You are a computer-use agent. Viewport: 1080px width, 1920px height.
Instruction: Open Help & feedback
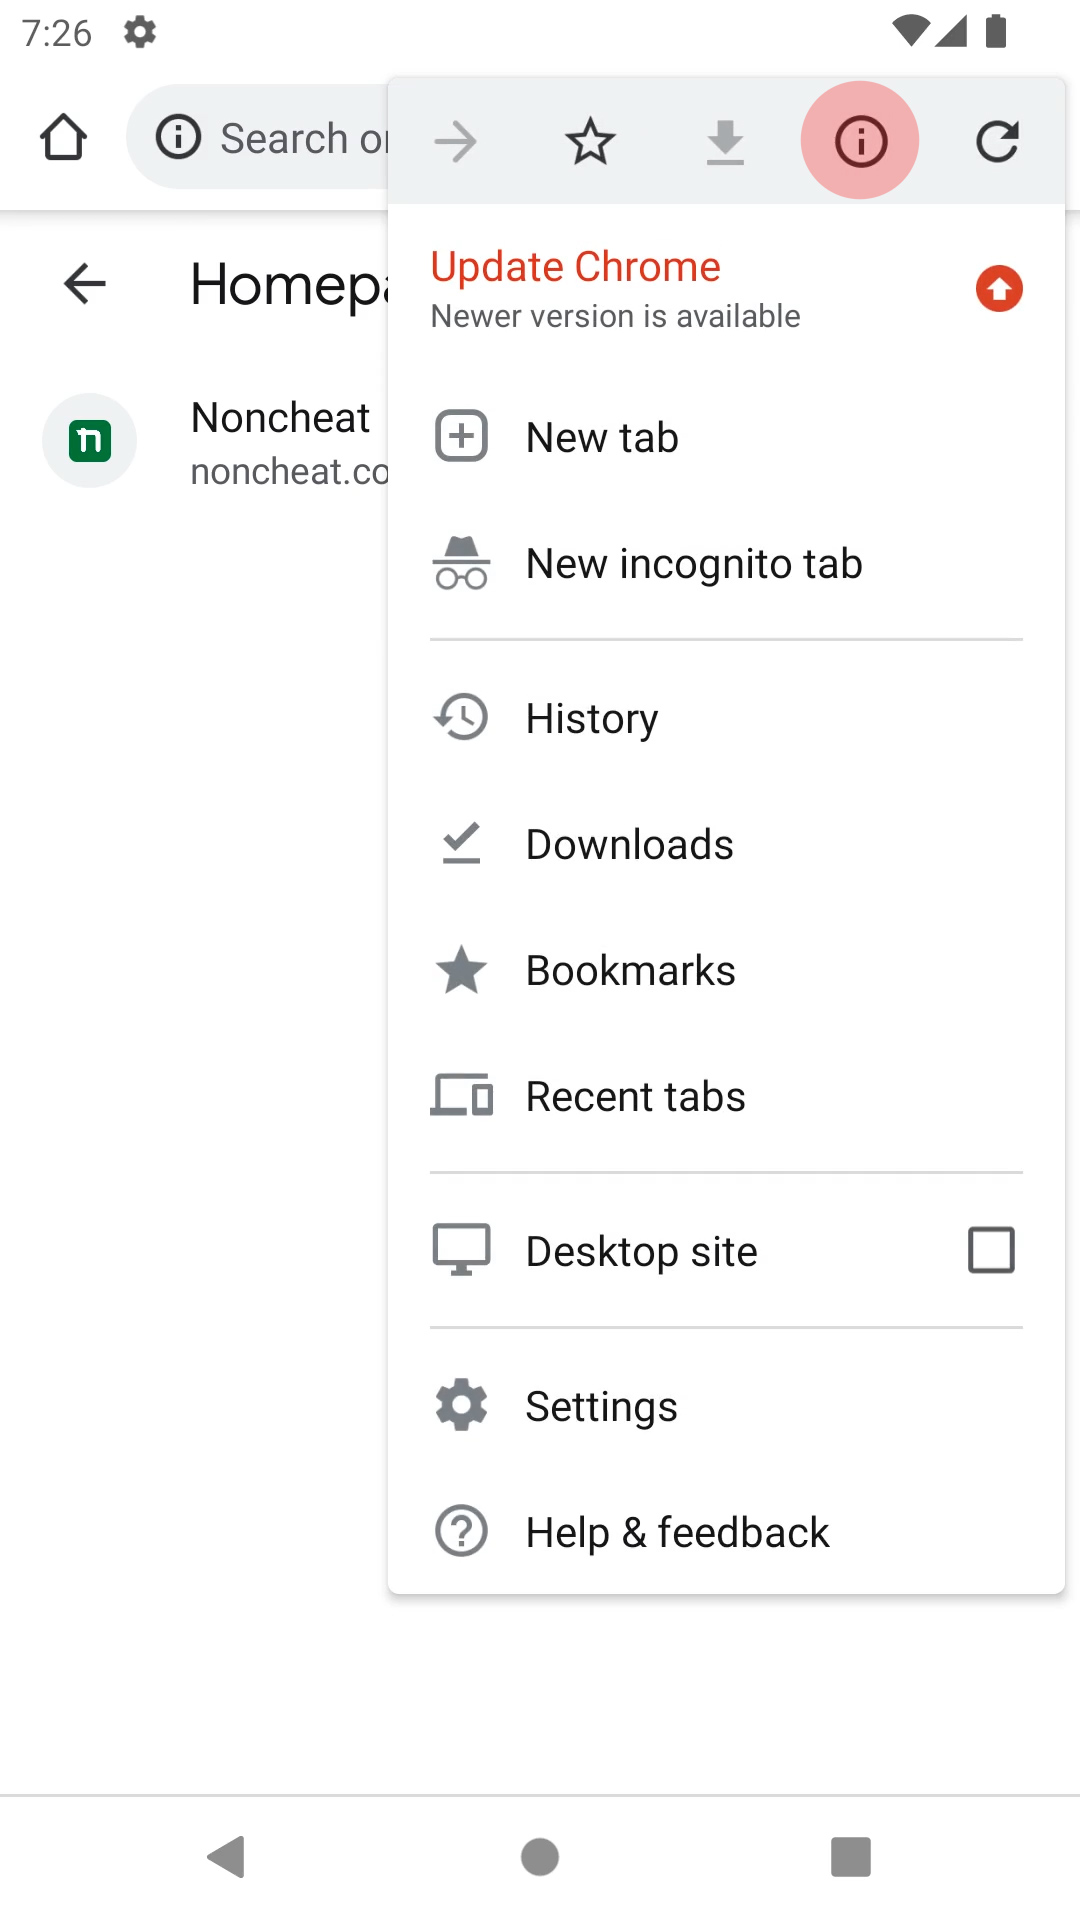click(x=726, y=1532)
